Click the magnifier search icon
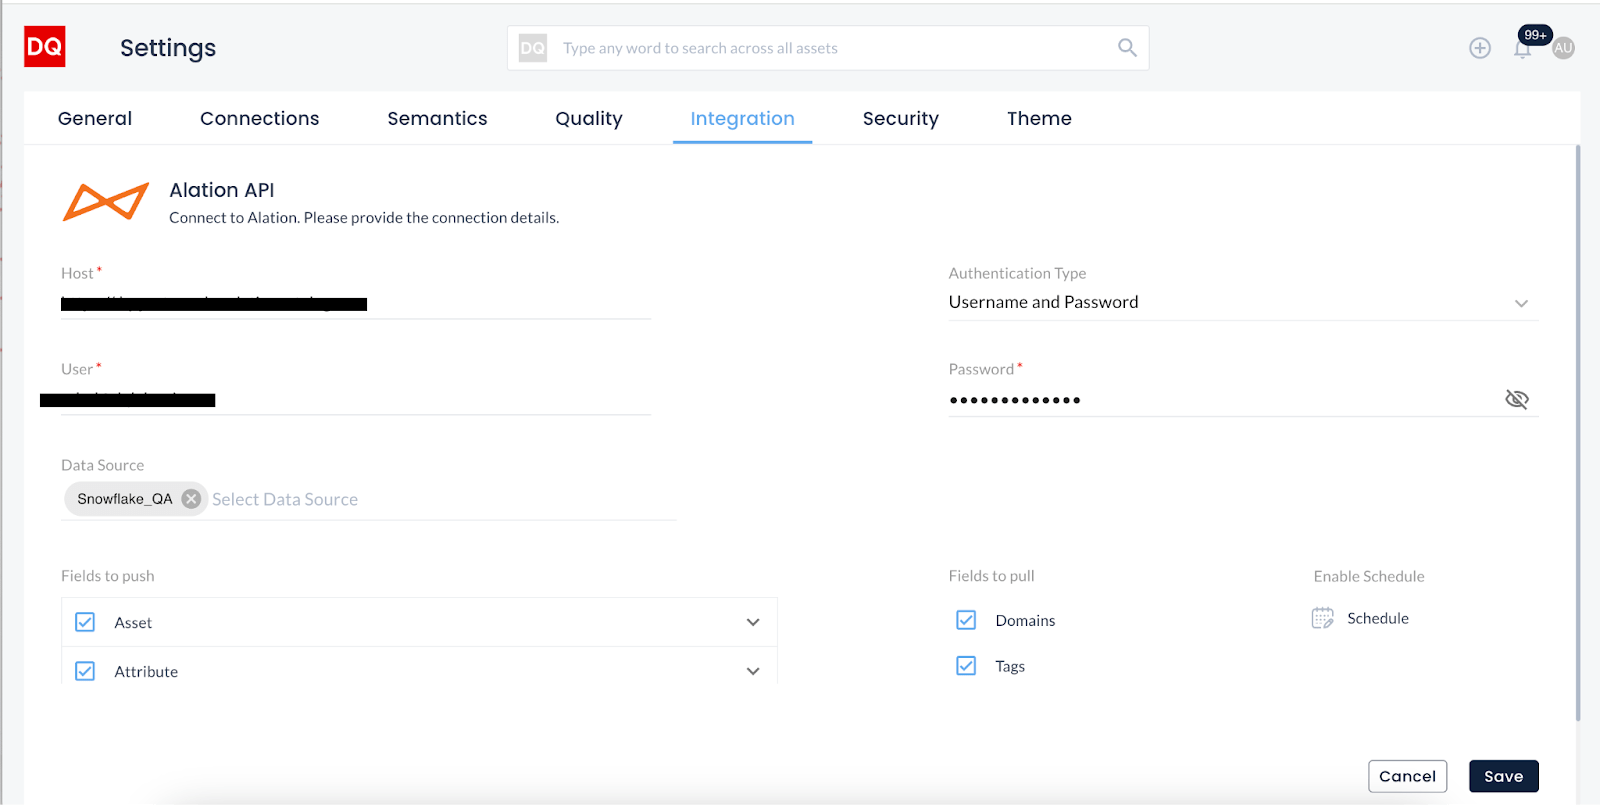Image resolution: width=1600 pixels, height=805 pixels. click(1127, 48)
